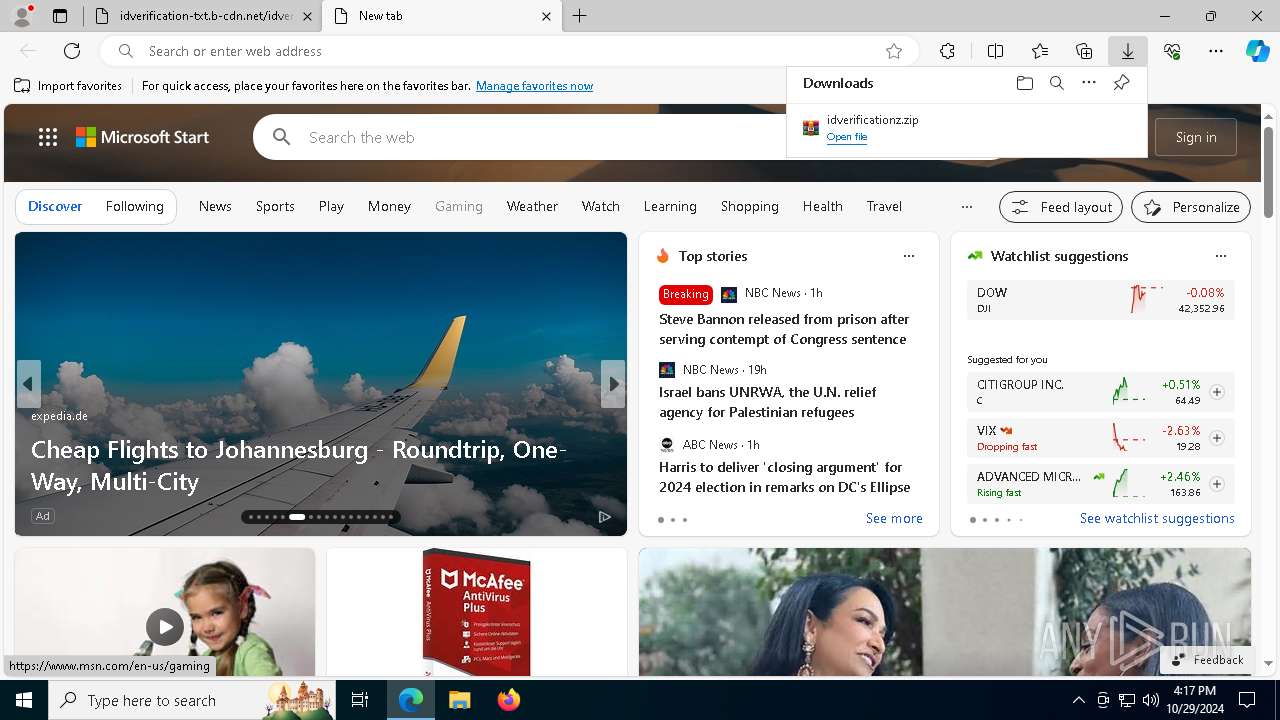Refresh the page with the reload icon
Screen dimensions: 1280x720
[x=72, y=51]
